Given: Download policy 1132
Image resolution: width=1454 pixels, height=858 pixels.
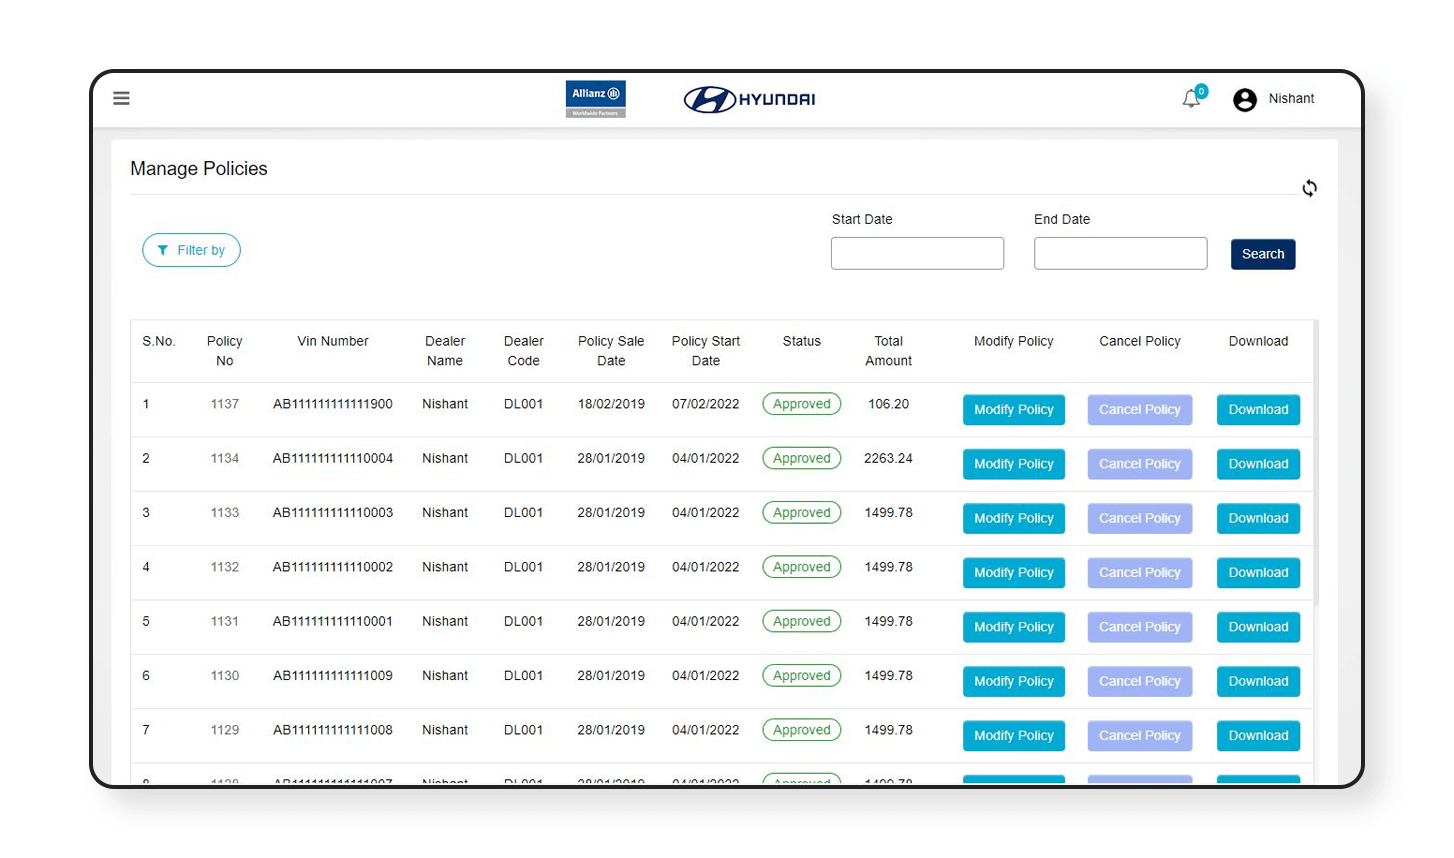Looking at the screenshot, I should tap(1258, 573).
